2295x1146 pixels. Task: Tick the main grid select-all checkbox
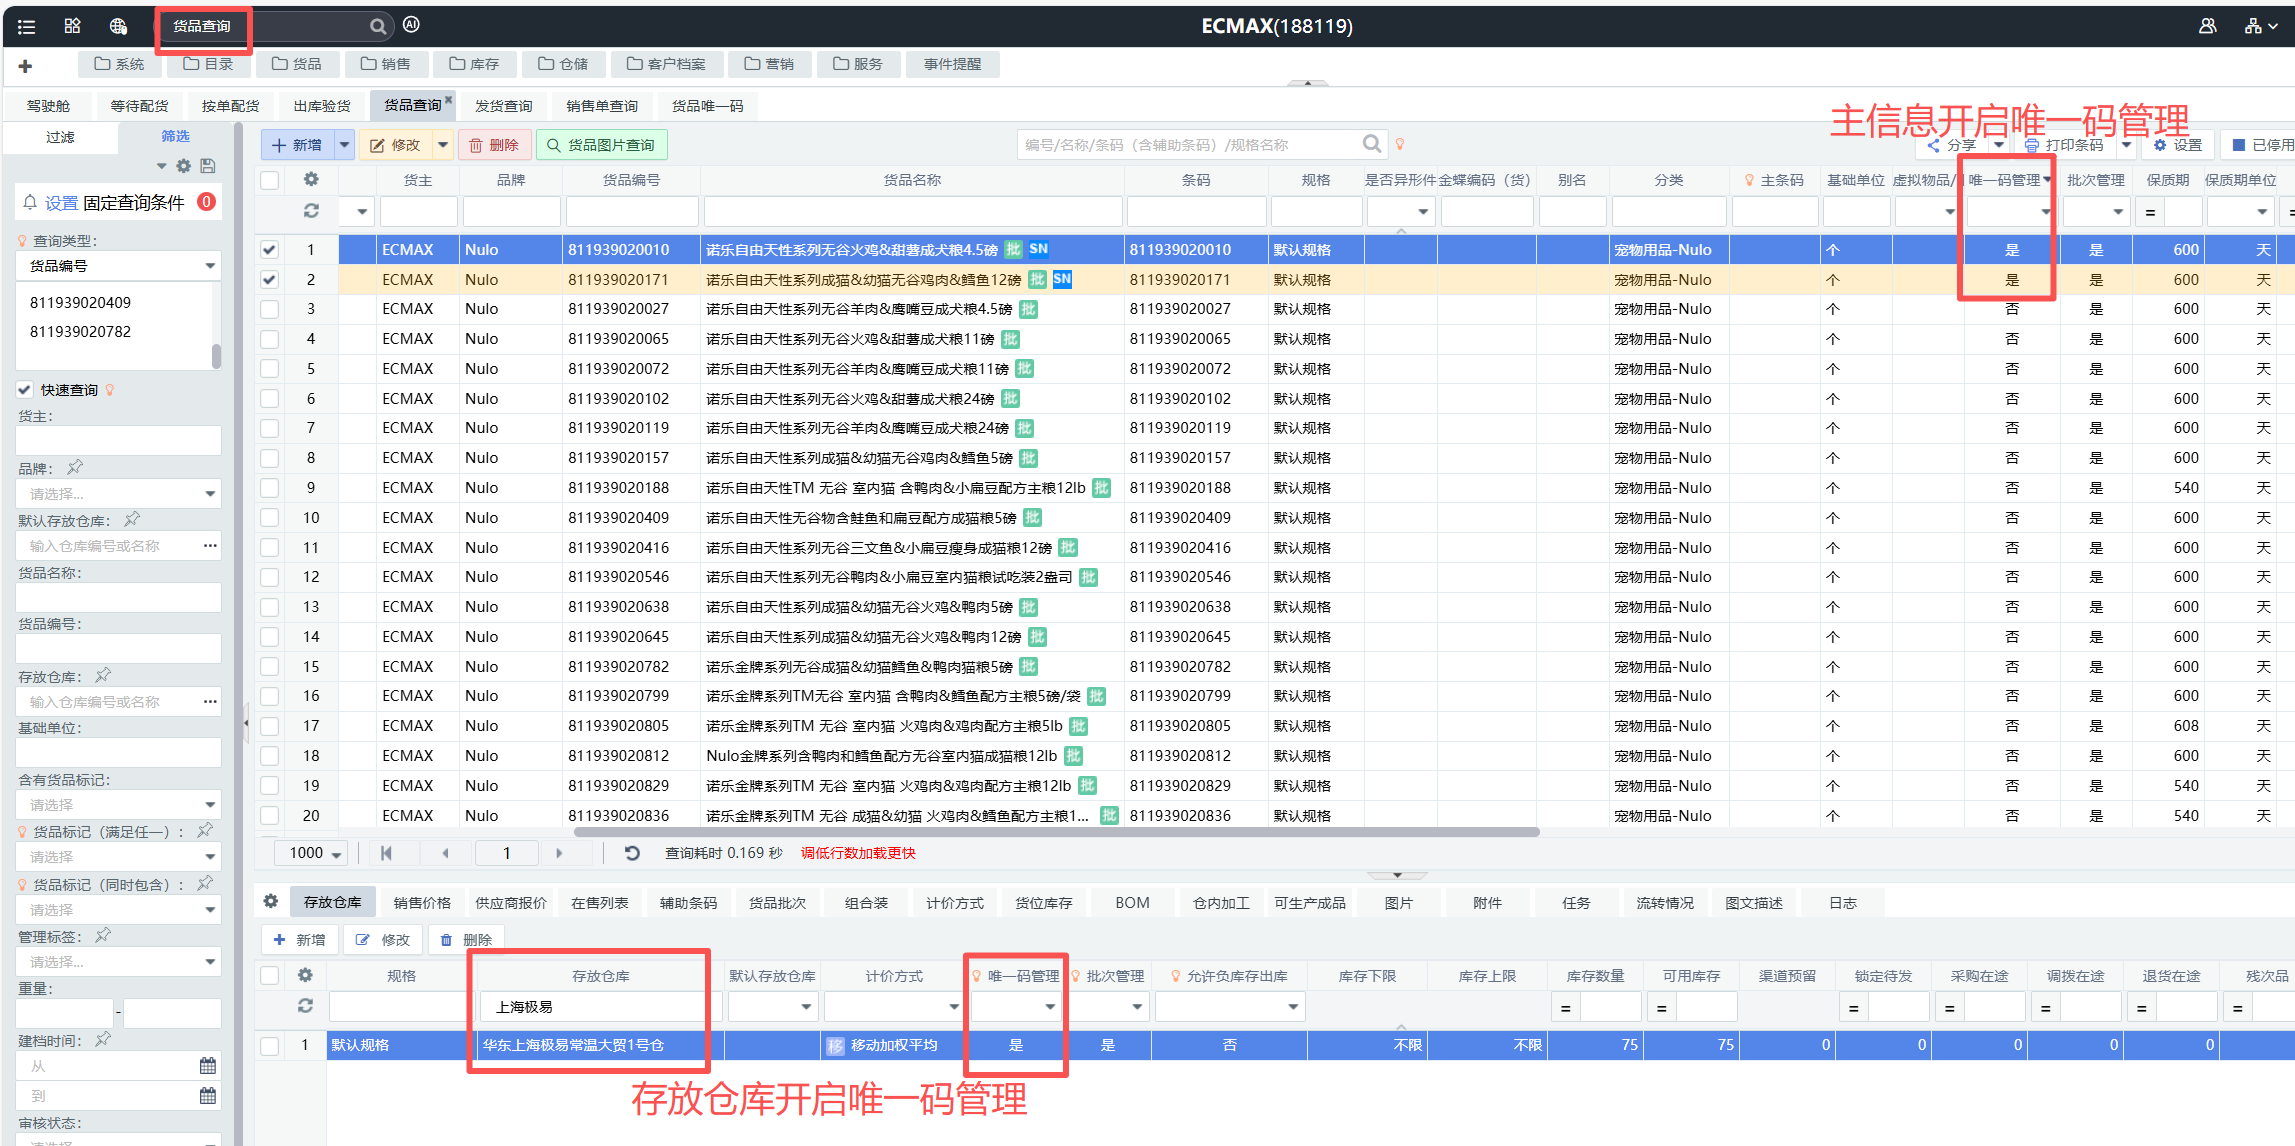(x=269, y=180)
